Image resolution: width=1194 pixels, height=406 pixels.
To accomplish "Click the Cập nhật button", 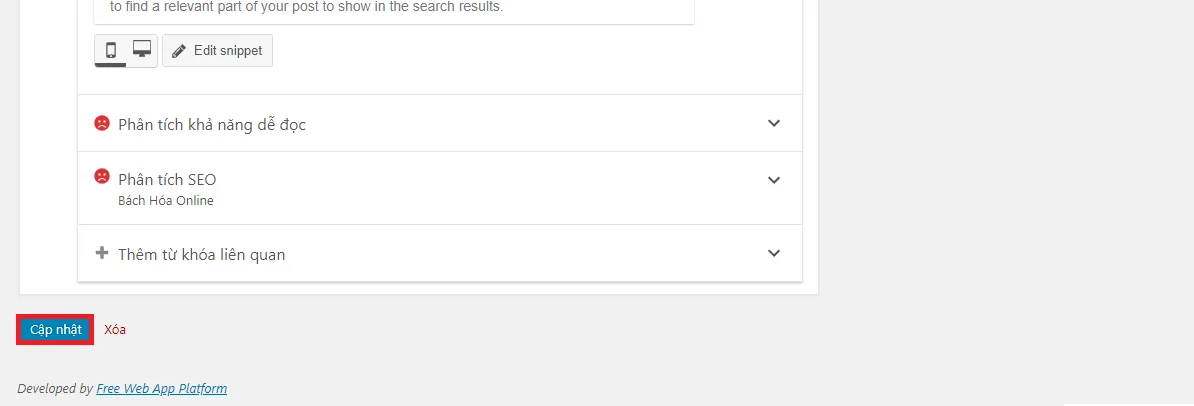I will tap(55, 329).
